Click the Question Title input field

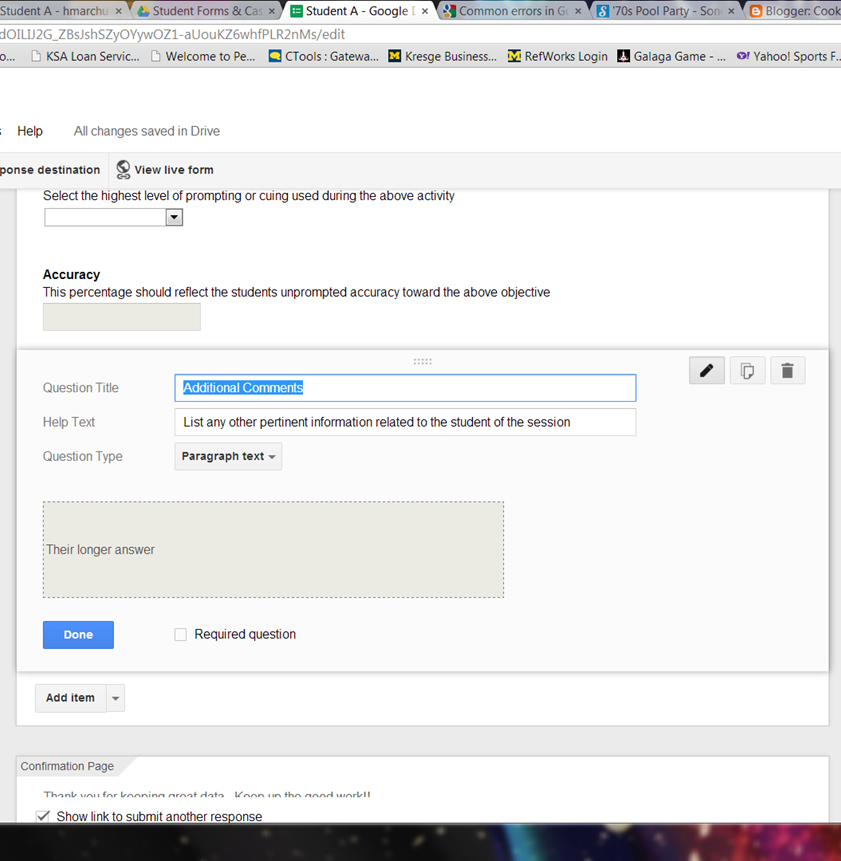click(x=405, y=388)
